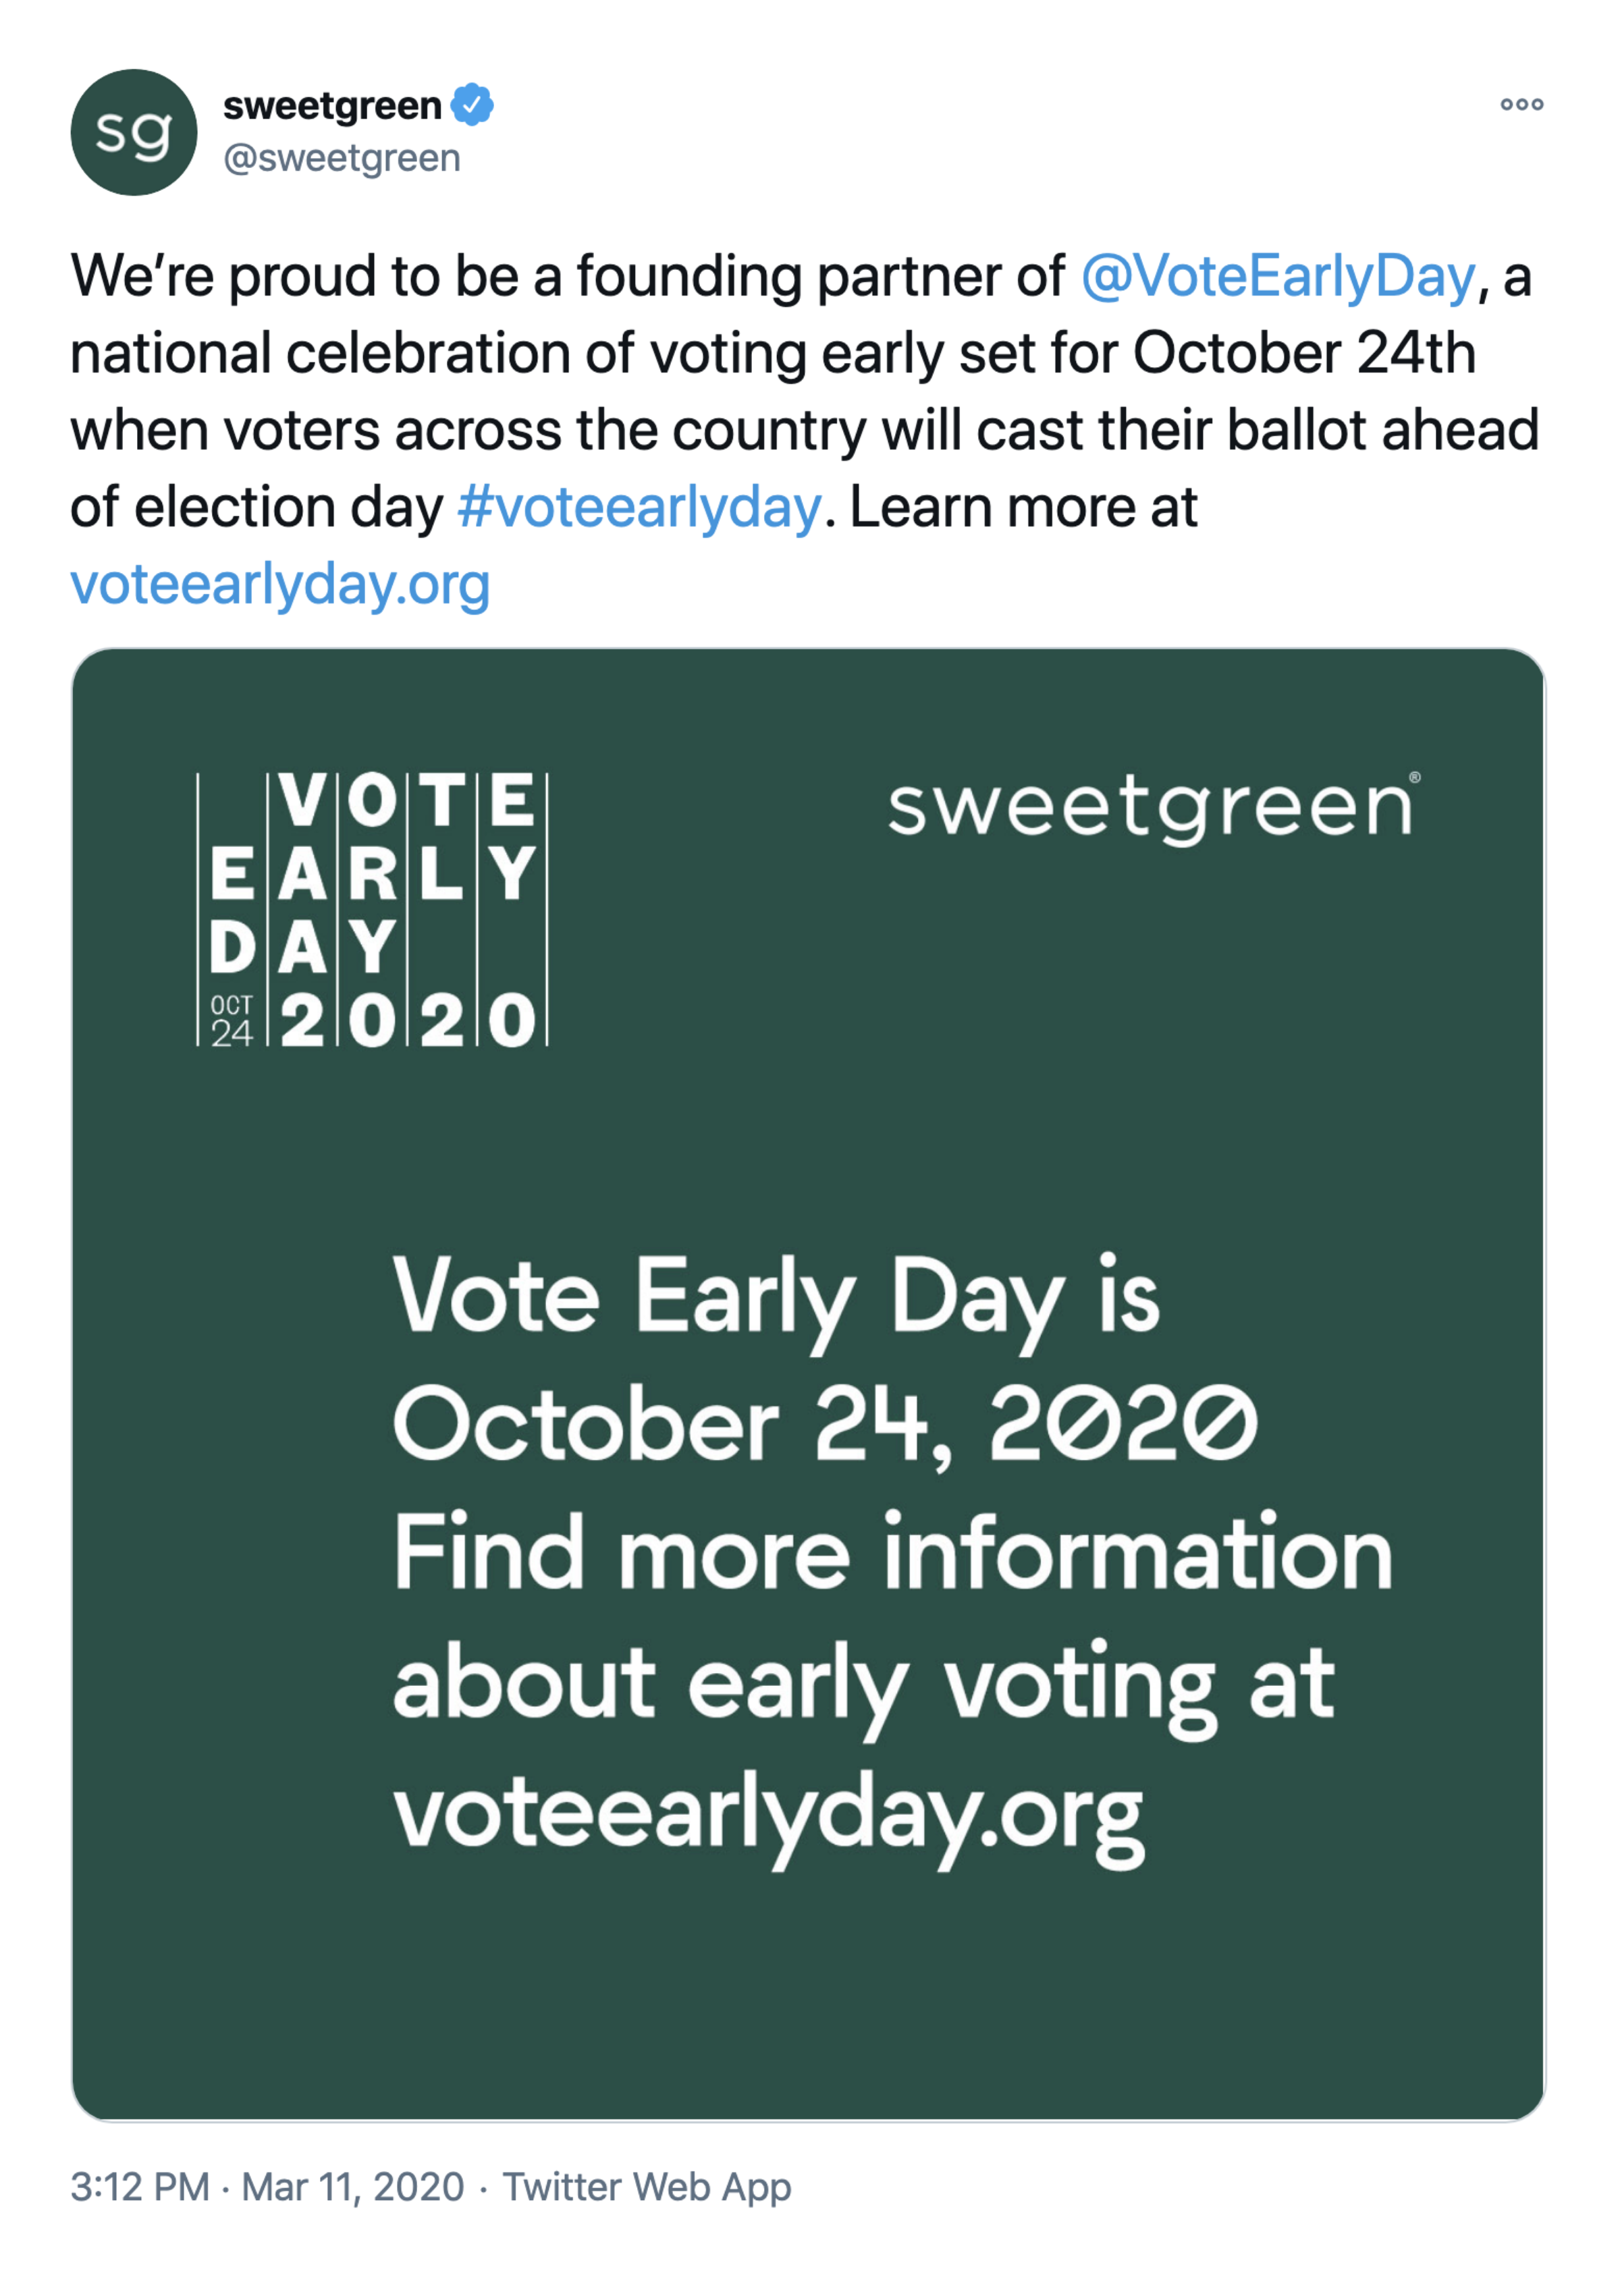
Task: Open the tweet's three-dot more menu
Action: tap(1521, 104)
